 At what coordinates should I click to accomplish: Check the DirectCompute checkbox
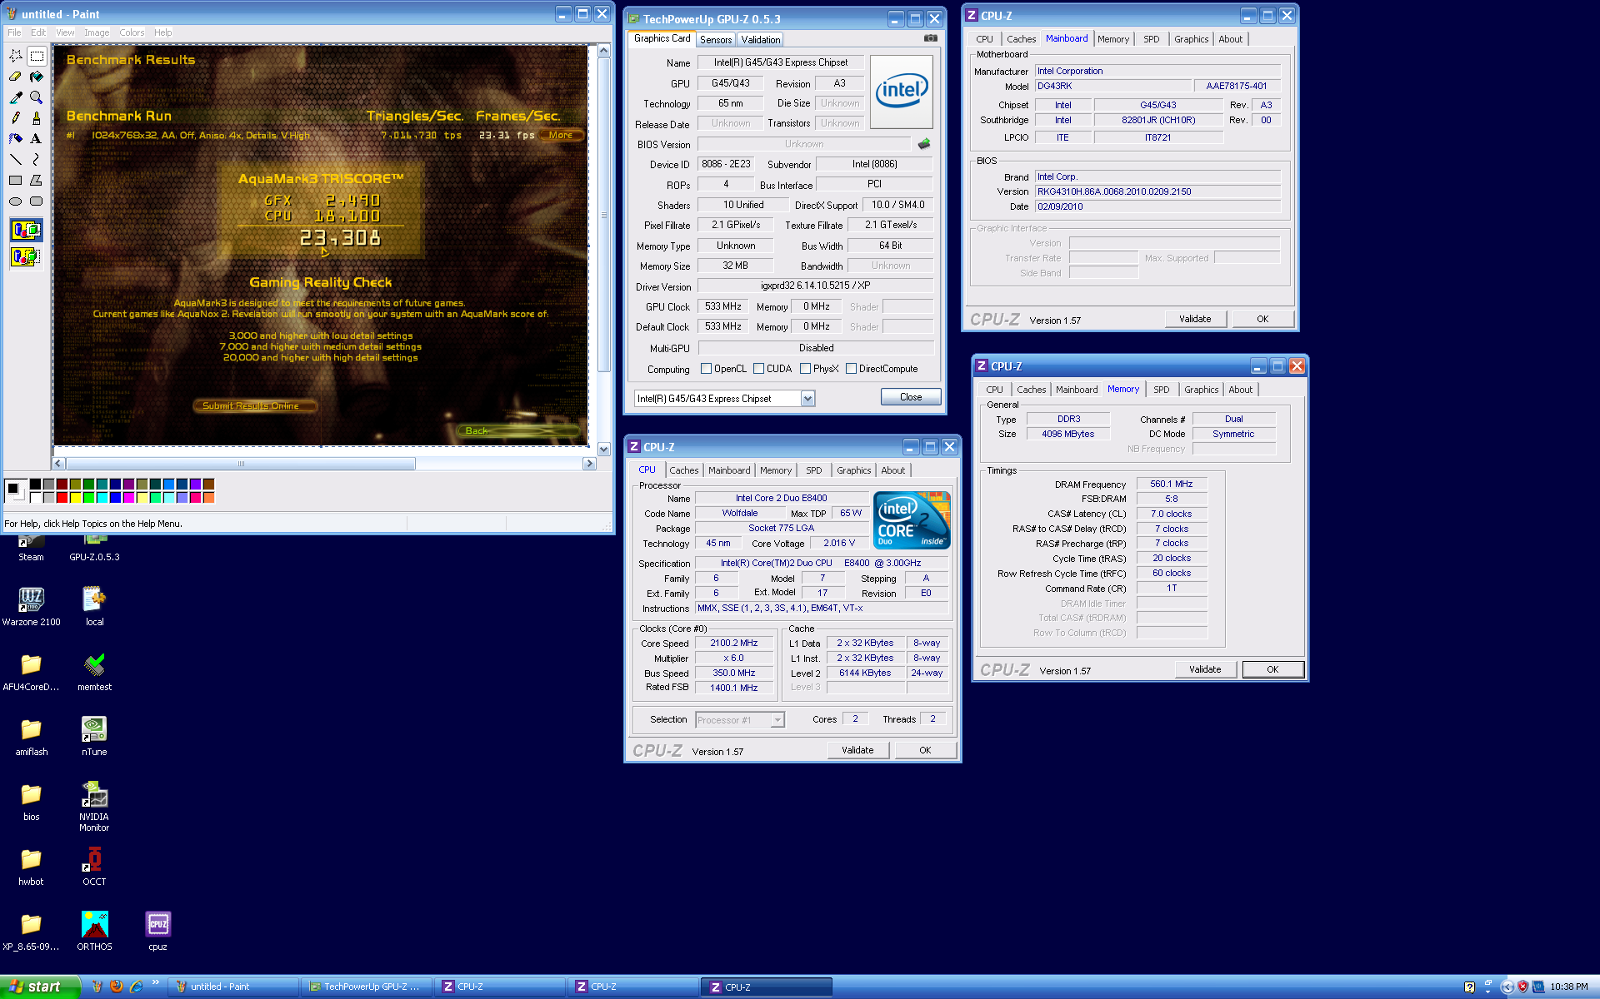coord(851,369)
